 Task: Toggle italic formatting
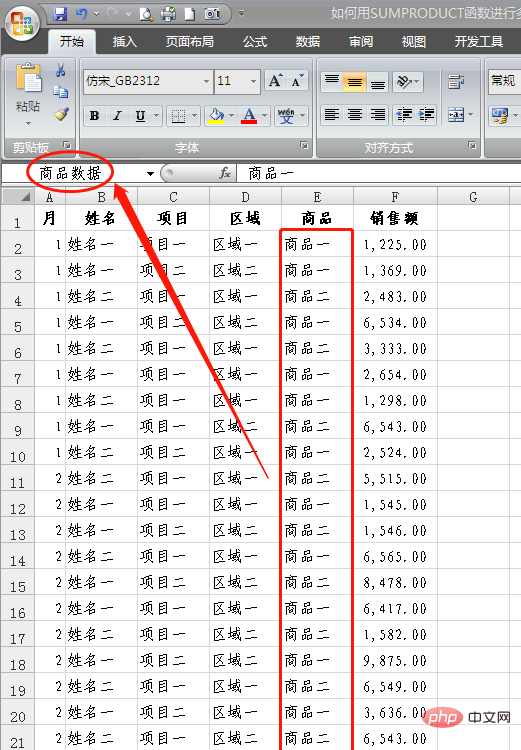[x=117, y=116]
